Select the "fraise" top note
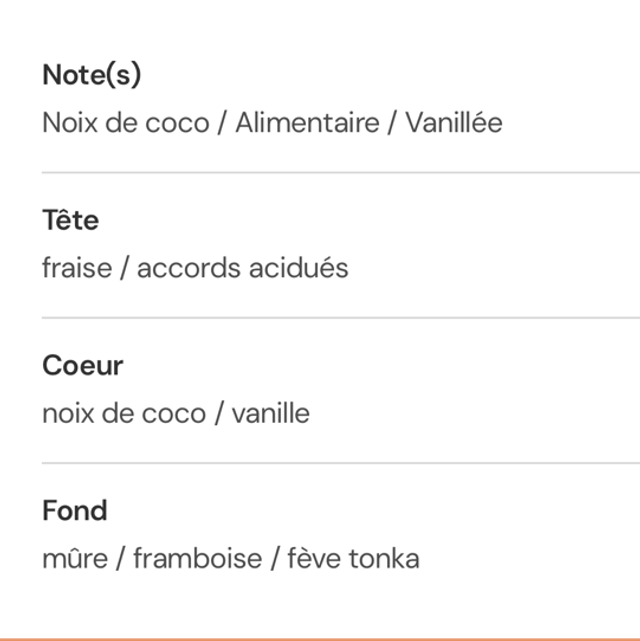The image size is (640, 641). [x=76, y=268]
